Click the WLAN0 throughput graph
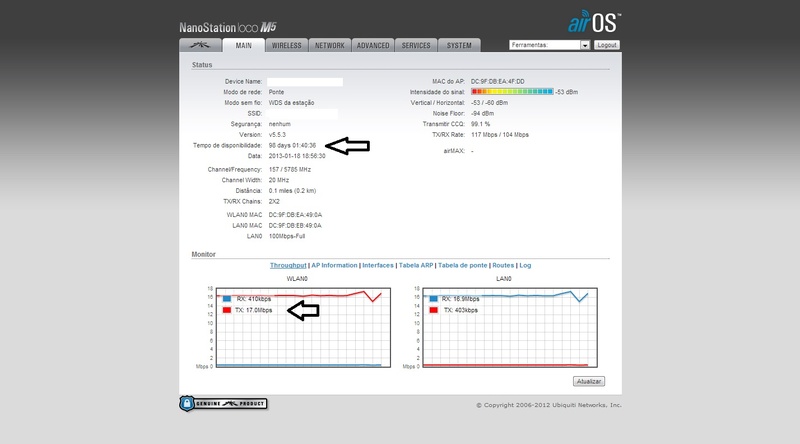Image resolution: width=800 pixels, height=444 pixels. click(x=303, y=328)
